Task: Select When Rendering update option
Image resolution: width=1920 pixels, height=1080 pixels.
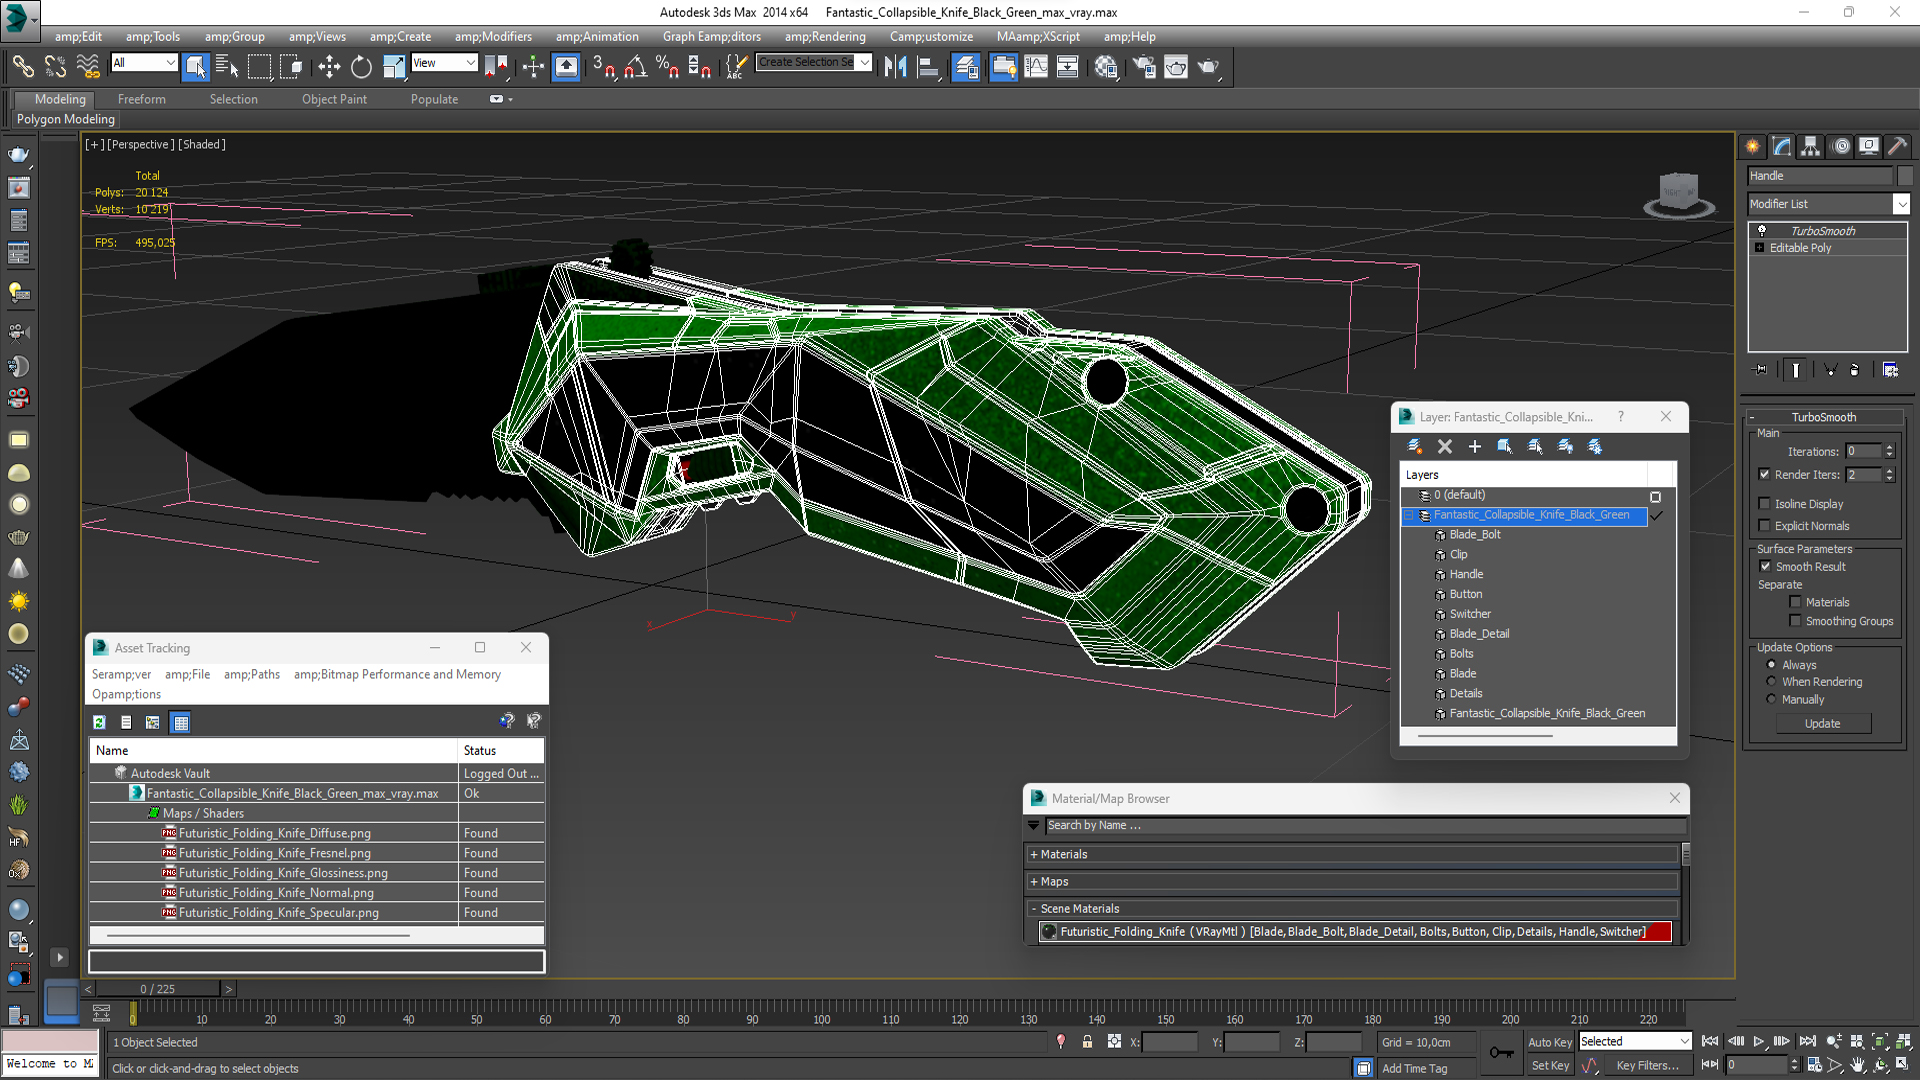Action: tap(1771, 681)
